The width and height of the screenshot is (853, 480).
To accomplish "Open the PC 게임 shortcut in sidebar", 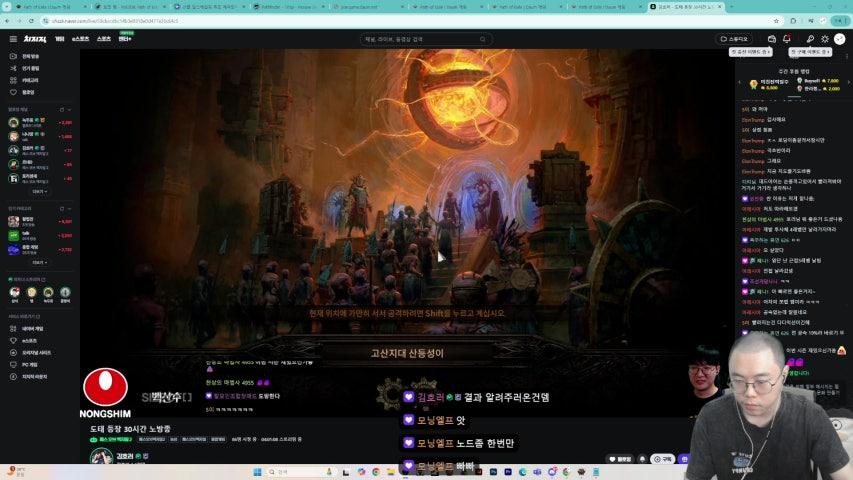I will (25, 365).
